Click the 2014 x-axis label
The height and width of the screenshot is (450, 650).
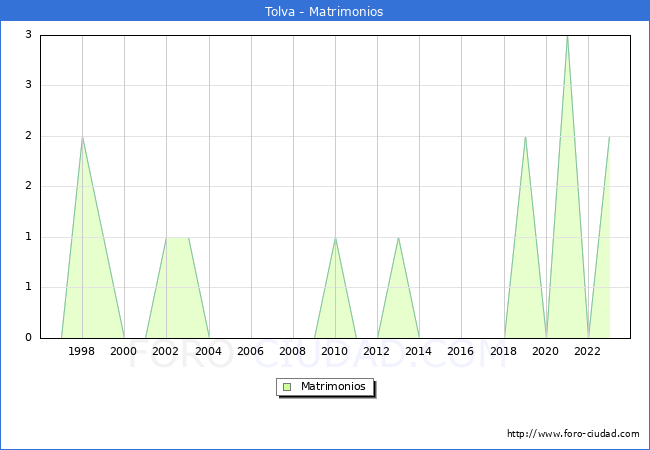coord(419,351)
